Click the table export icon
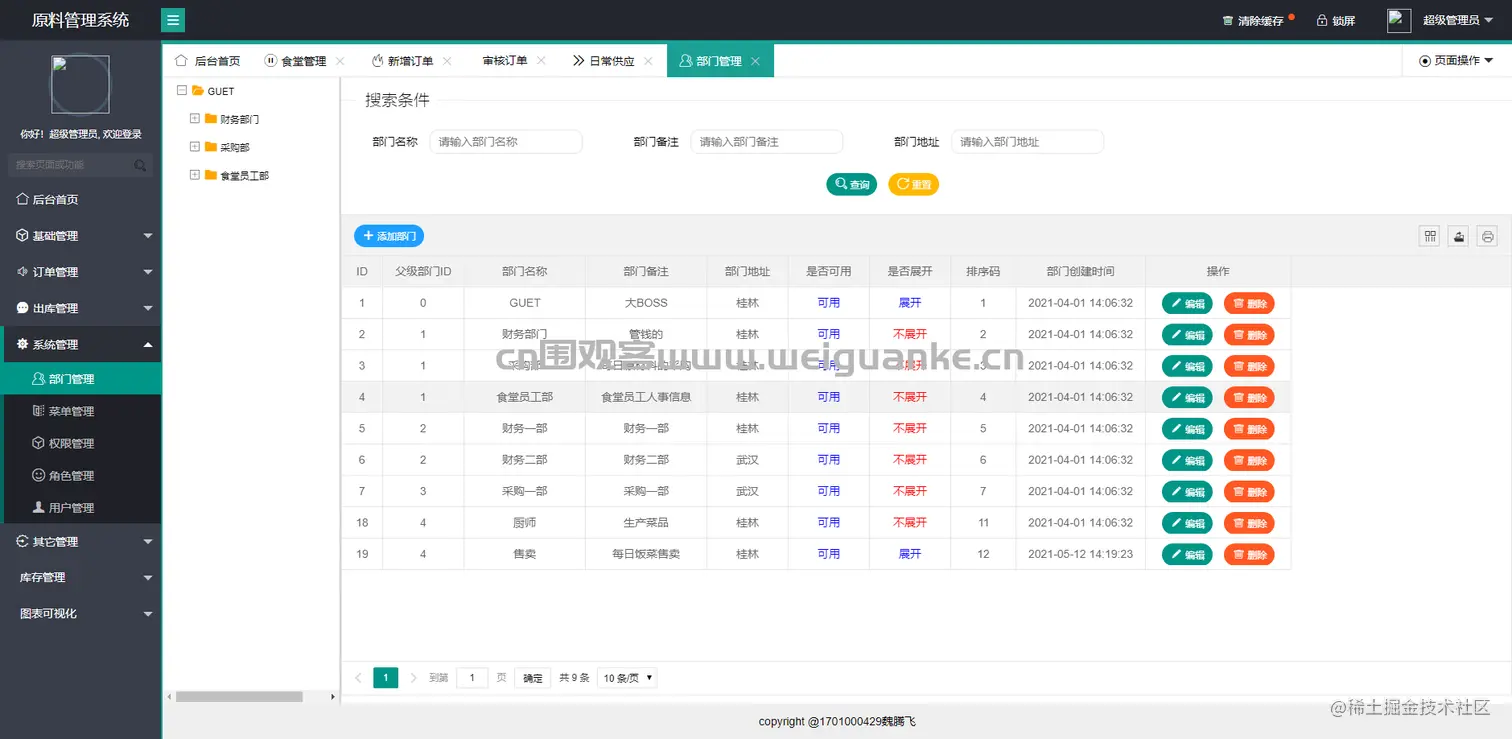1512x739 pixels. (x=1460, y=236)
